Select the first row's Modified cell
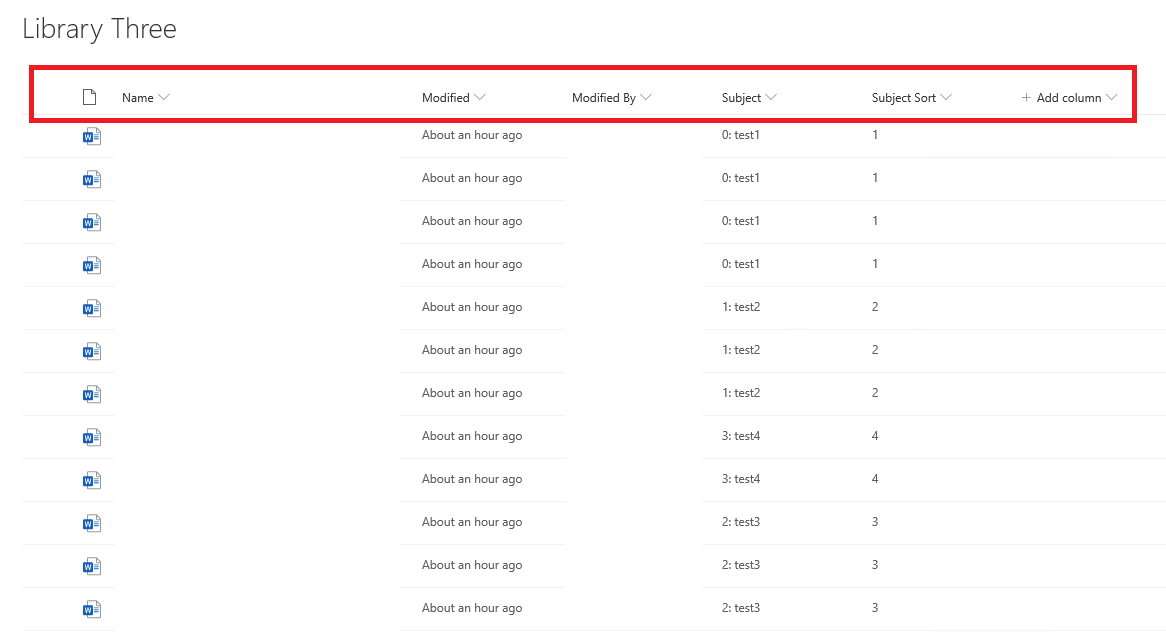The width and height of the screenshot is (1166, 638). pyautogui.click(x=472, y=135)
